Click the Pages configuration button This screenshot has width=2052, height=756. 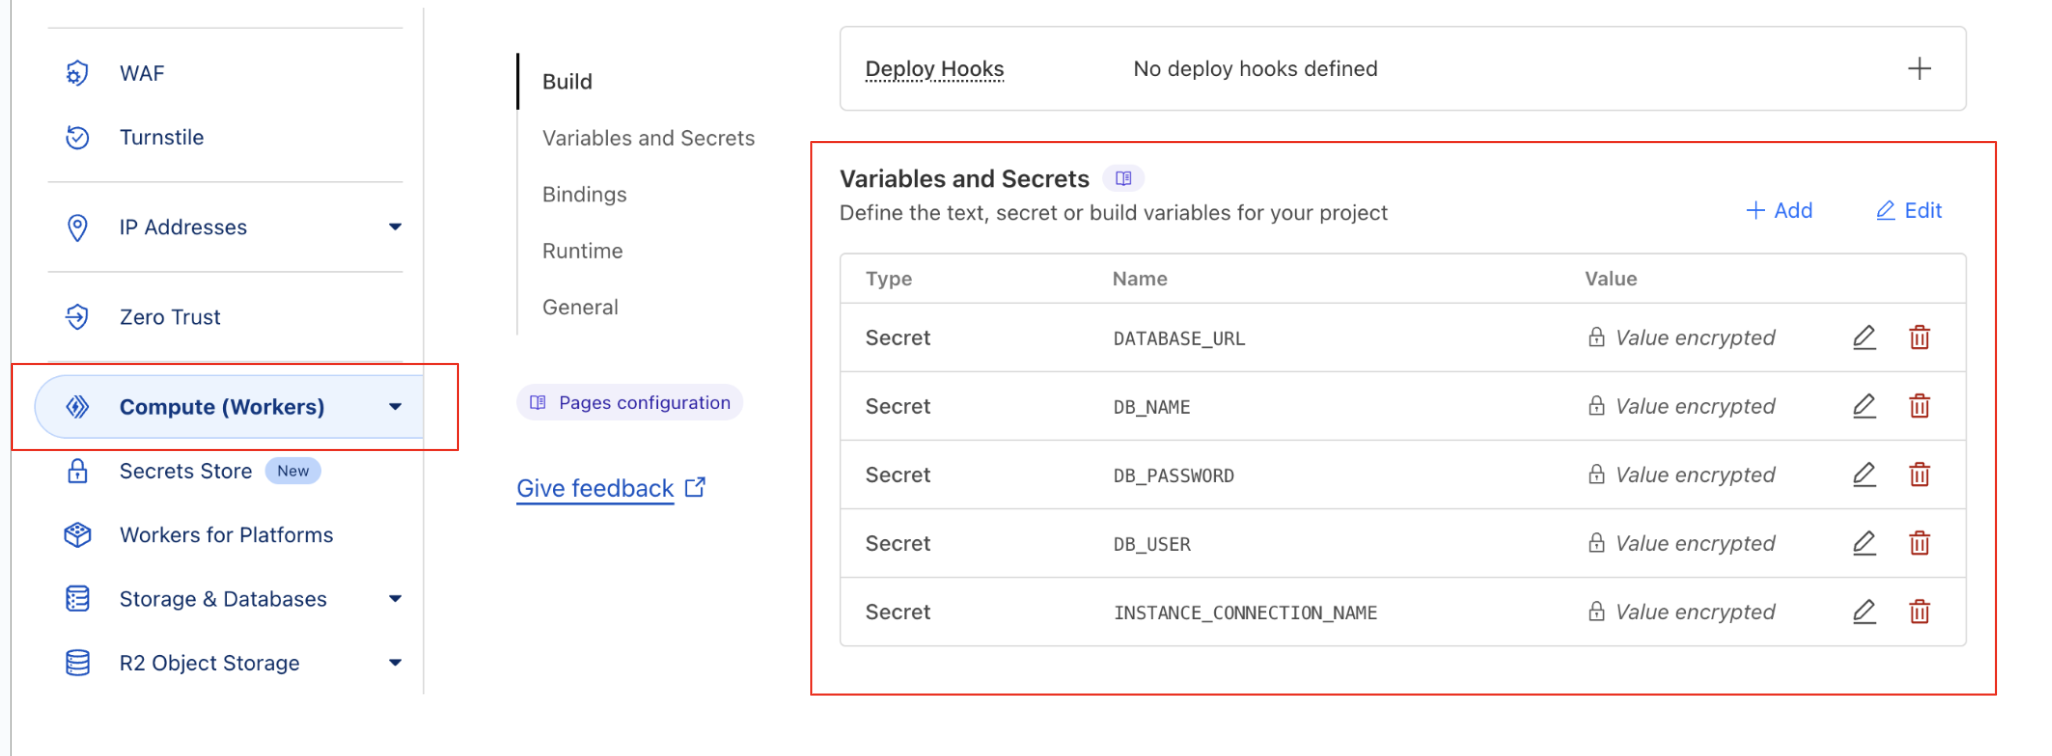point(629,402)
